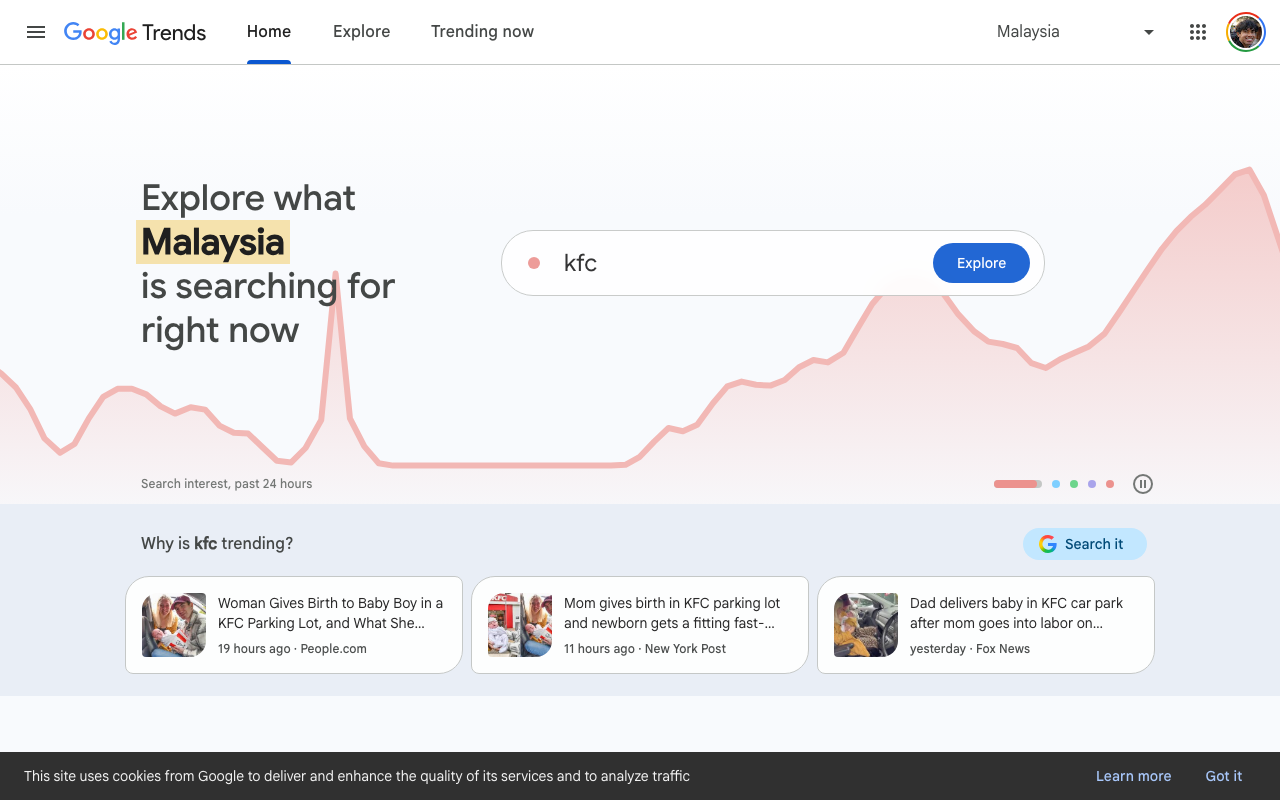Open the People.com KFC article card
This screenshot has width=1280, height=800.
294,625
